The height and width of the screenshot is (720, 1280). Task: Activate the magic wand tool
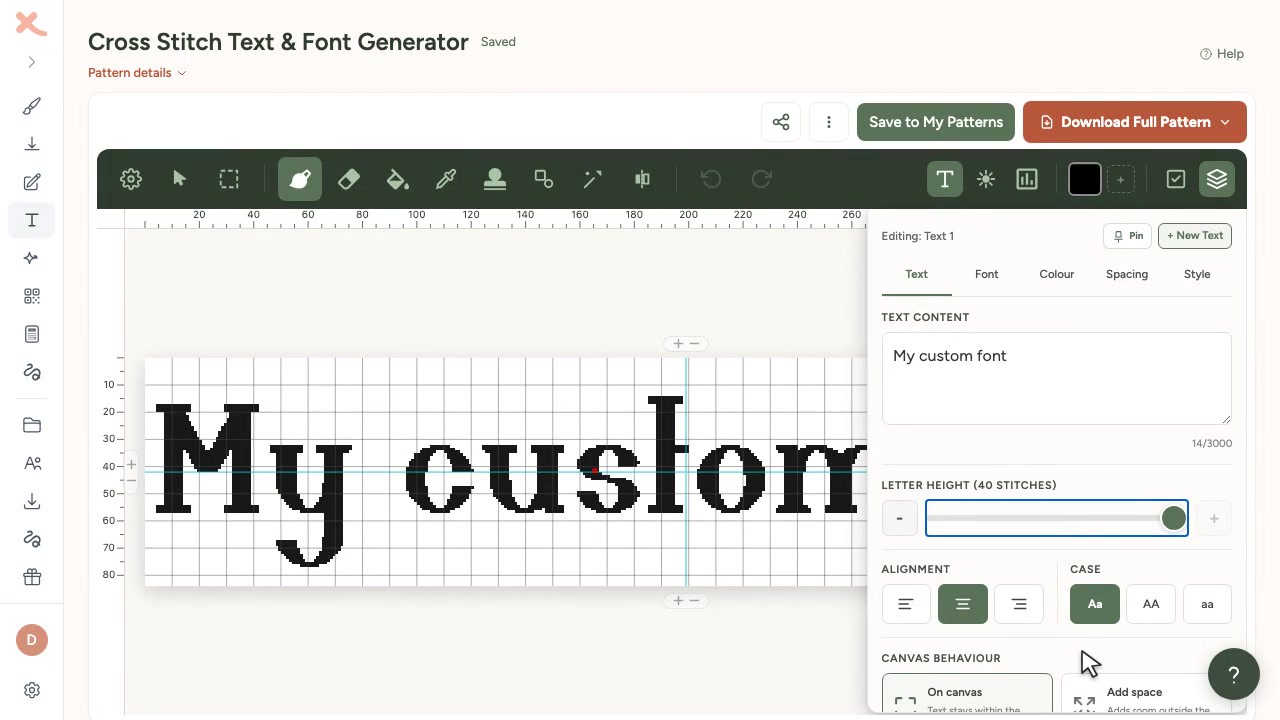(x=592, y=179)
